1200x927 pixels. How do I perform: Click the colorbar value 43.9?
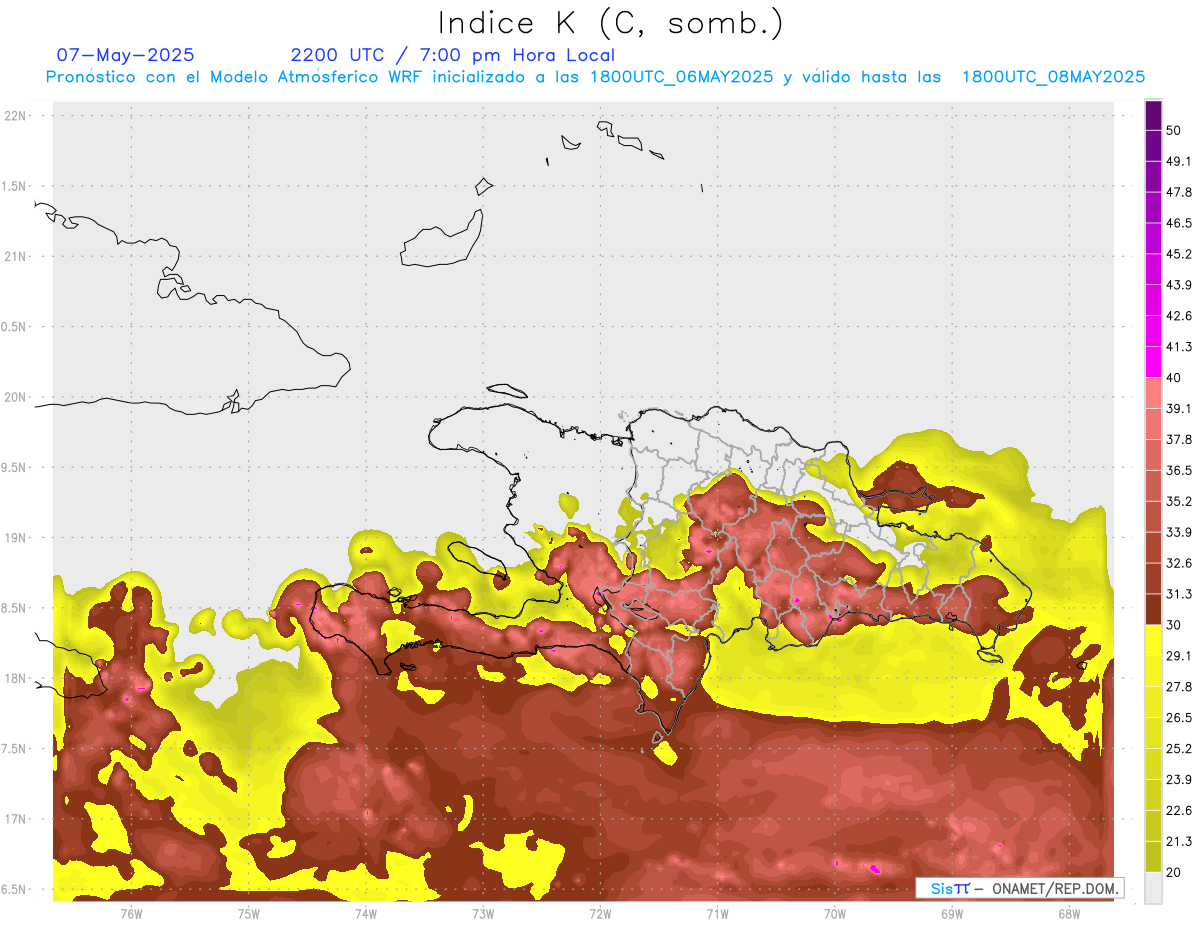[1178, 285]
